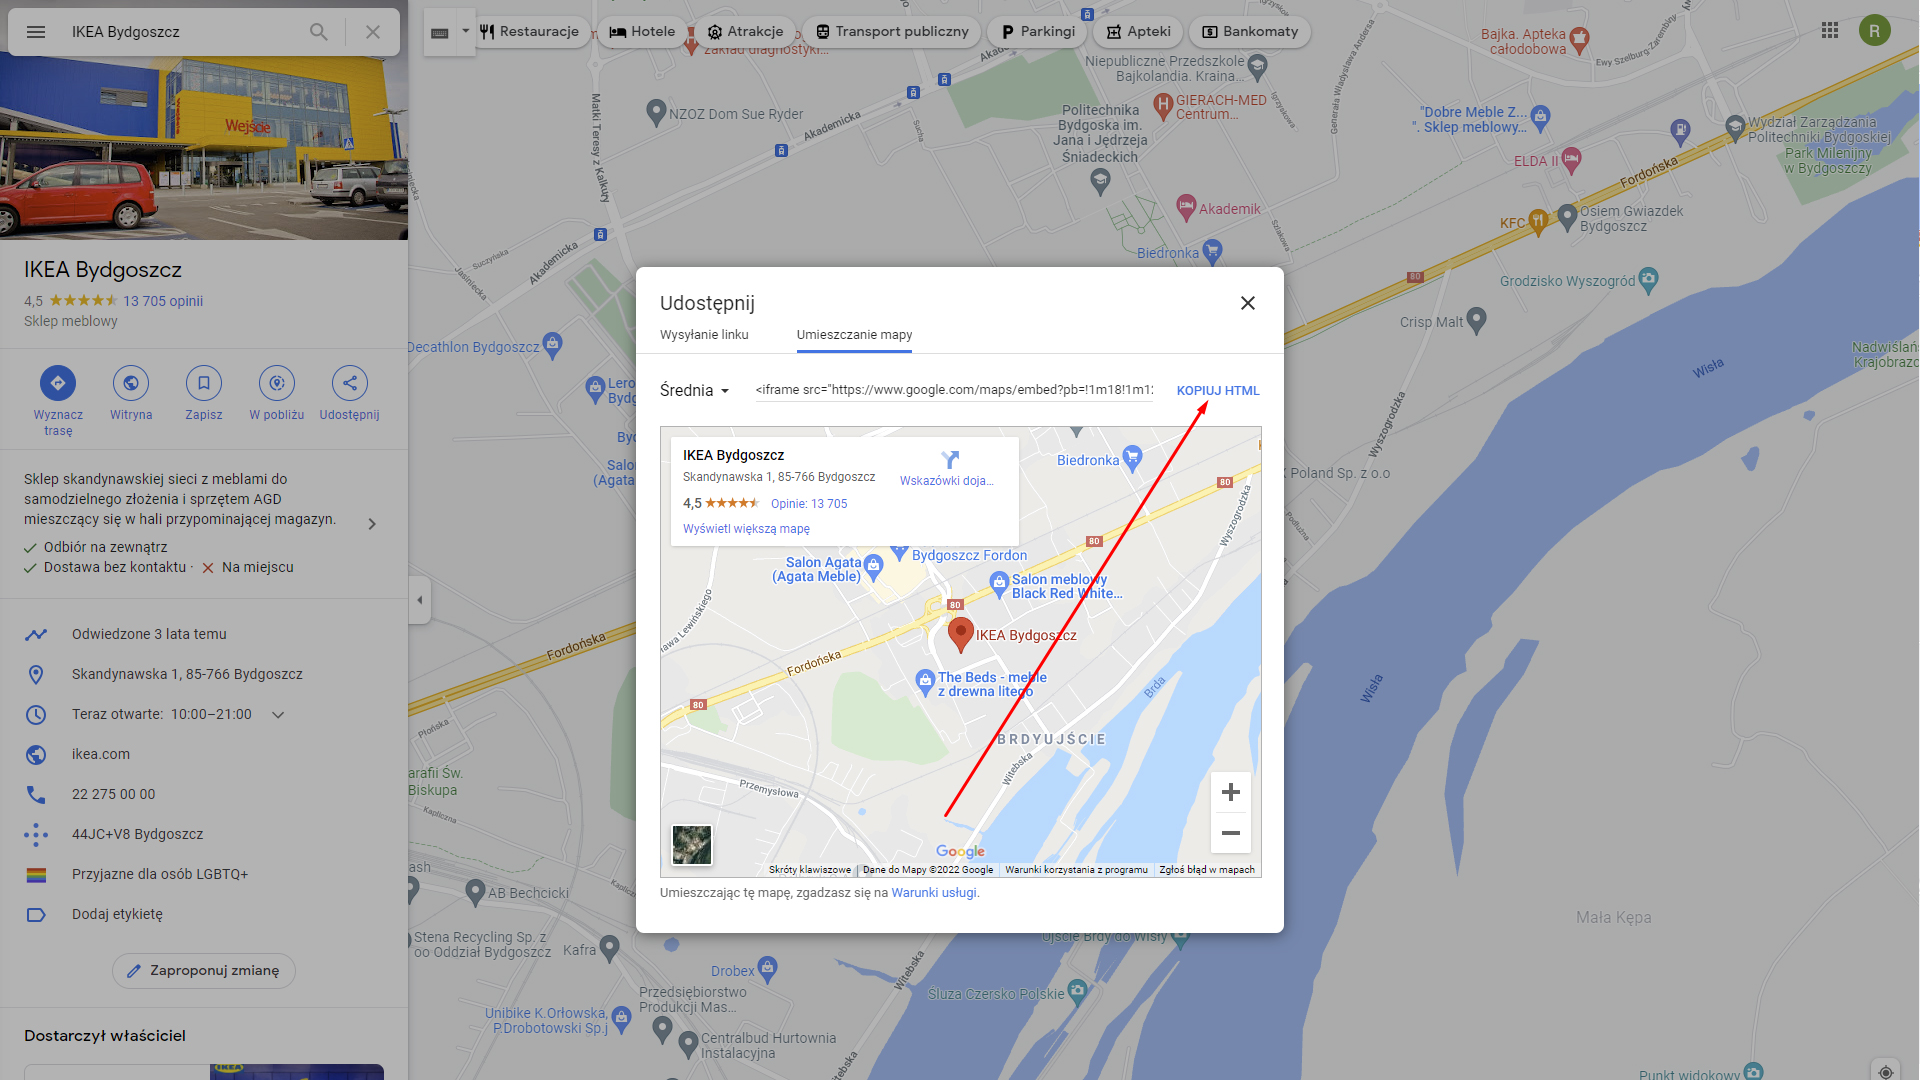Screen dimensions: 1920x1080
Task: Zoom in on embedded map preview
Action: (x=1231, y=792)
